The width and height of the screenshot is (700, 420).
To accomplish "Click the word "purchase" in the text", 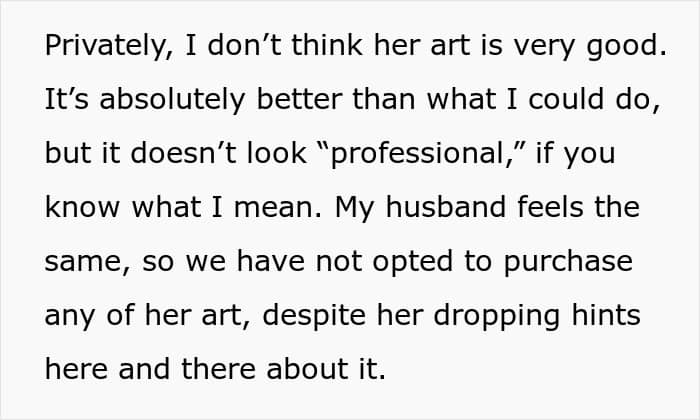I will (568, 262).
